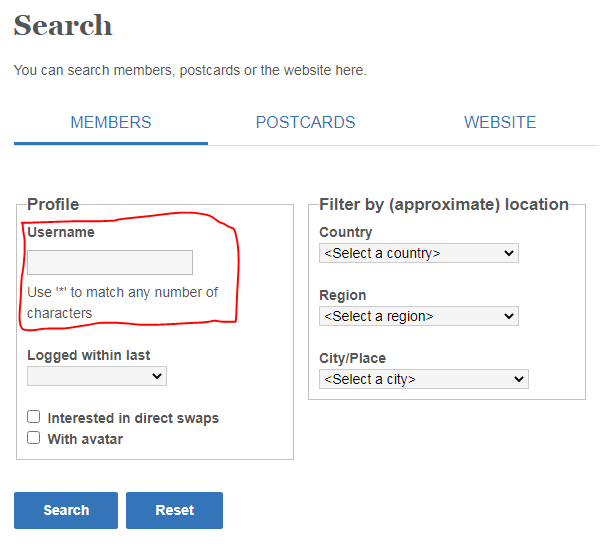Click the 'City/Place' label above the dropdown
612x558 pixels.
click(x=352, y=358)
